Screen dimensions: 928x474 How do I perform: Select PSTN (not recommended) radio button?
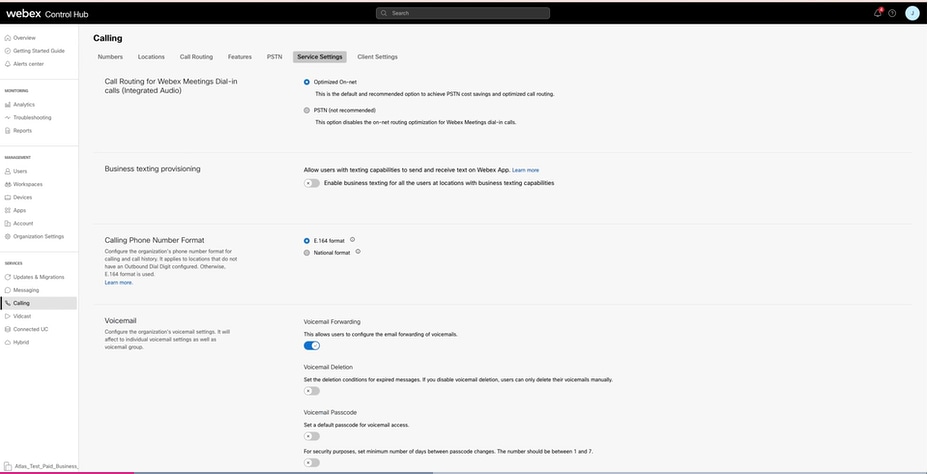click(307, 110)
